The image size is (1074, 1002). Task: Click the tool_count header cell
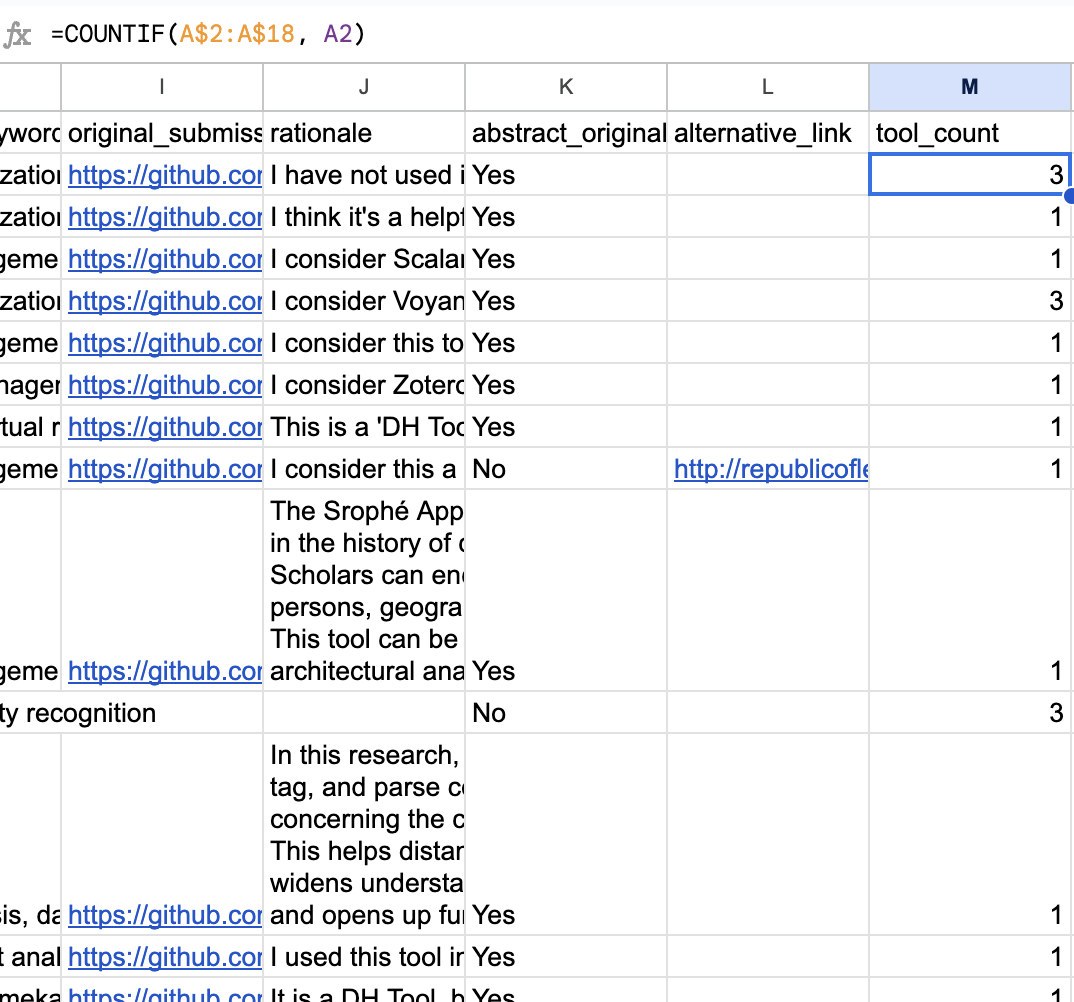tap(969, 133)
